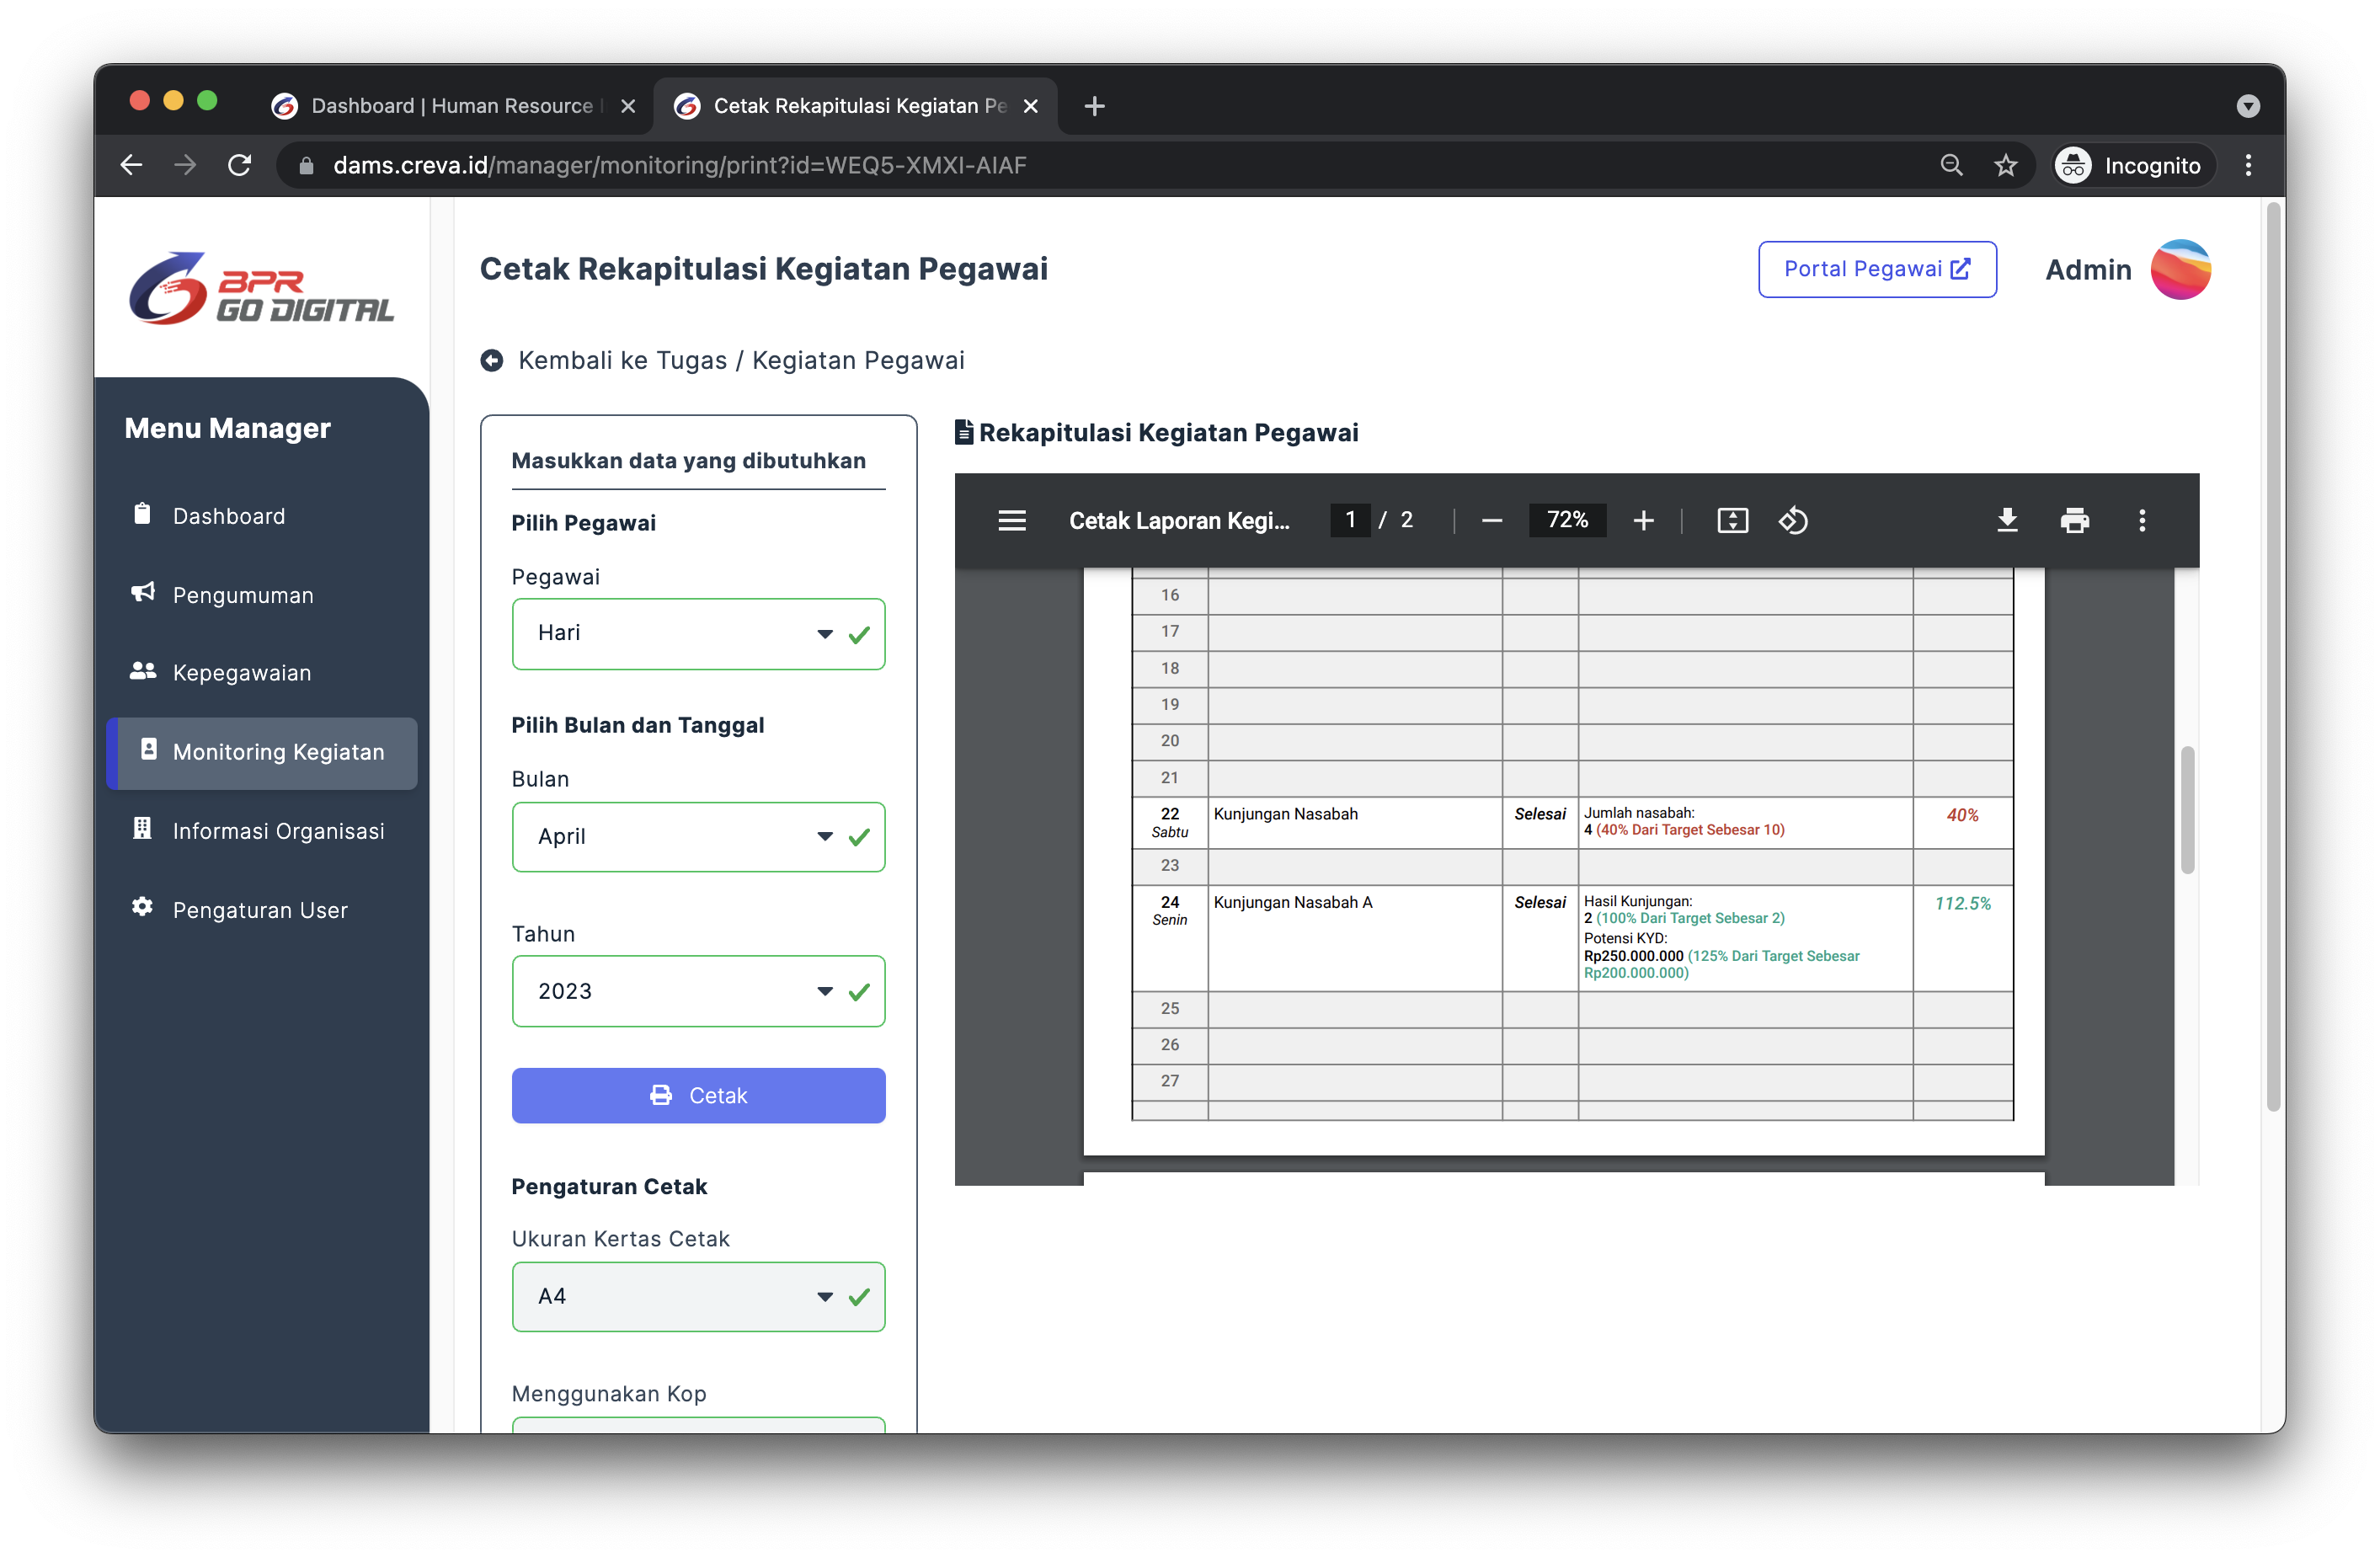
Task: Open browser zoom magnifier icon
Action: pyautogui.click(x=1951, y=165)
